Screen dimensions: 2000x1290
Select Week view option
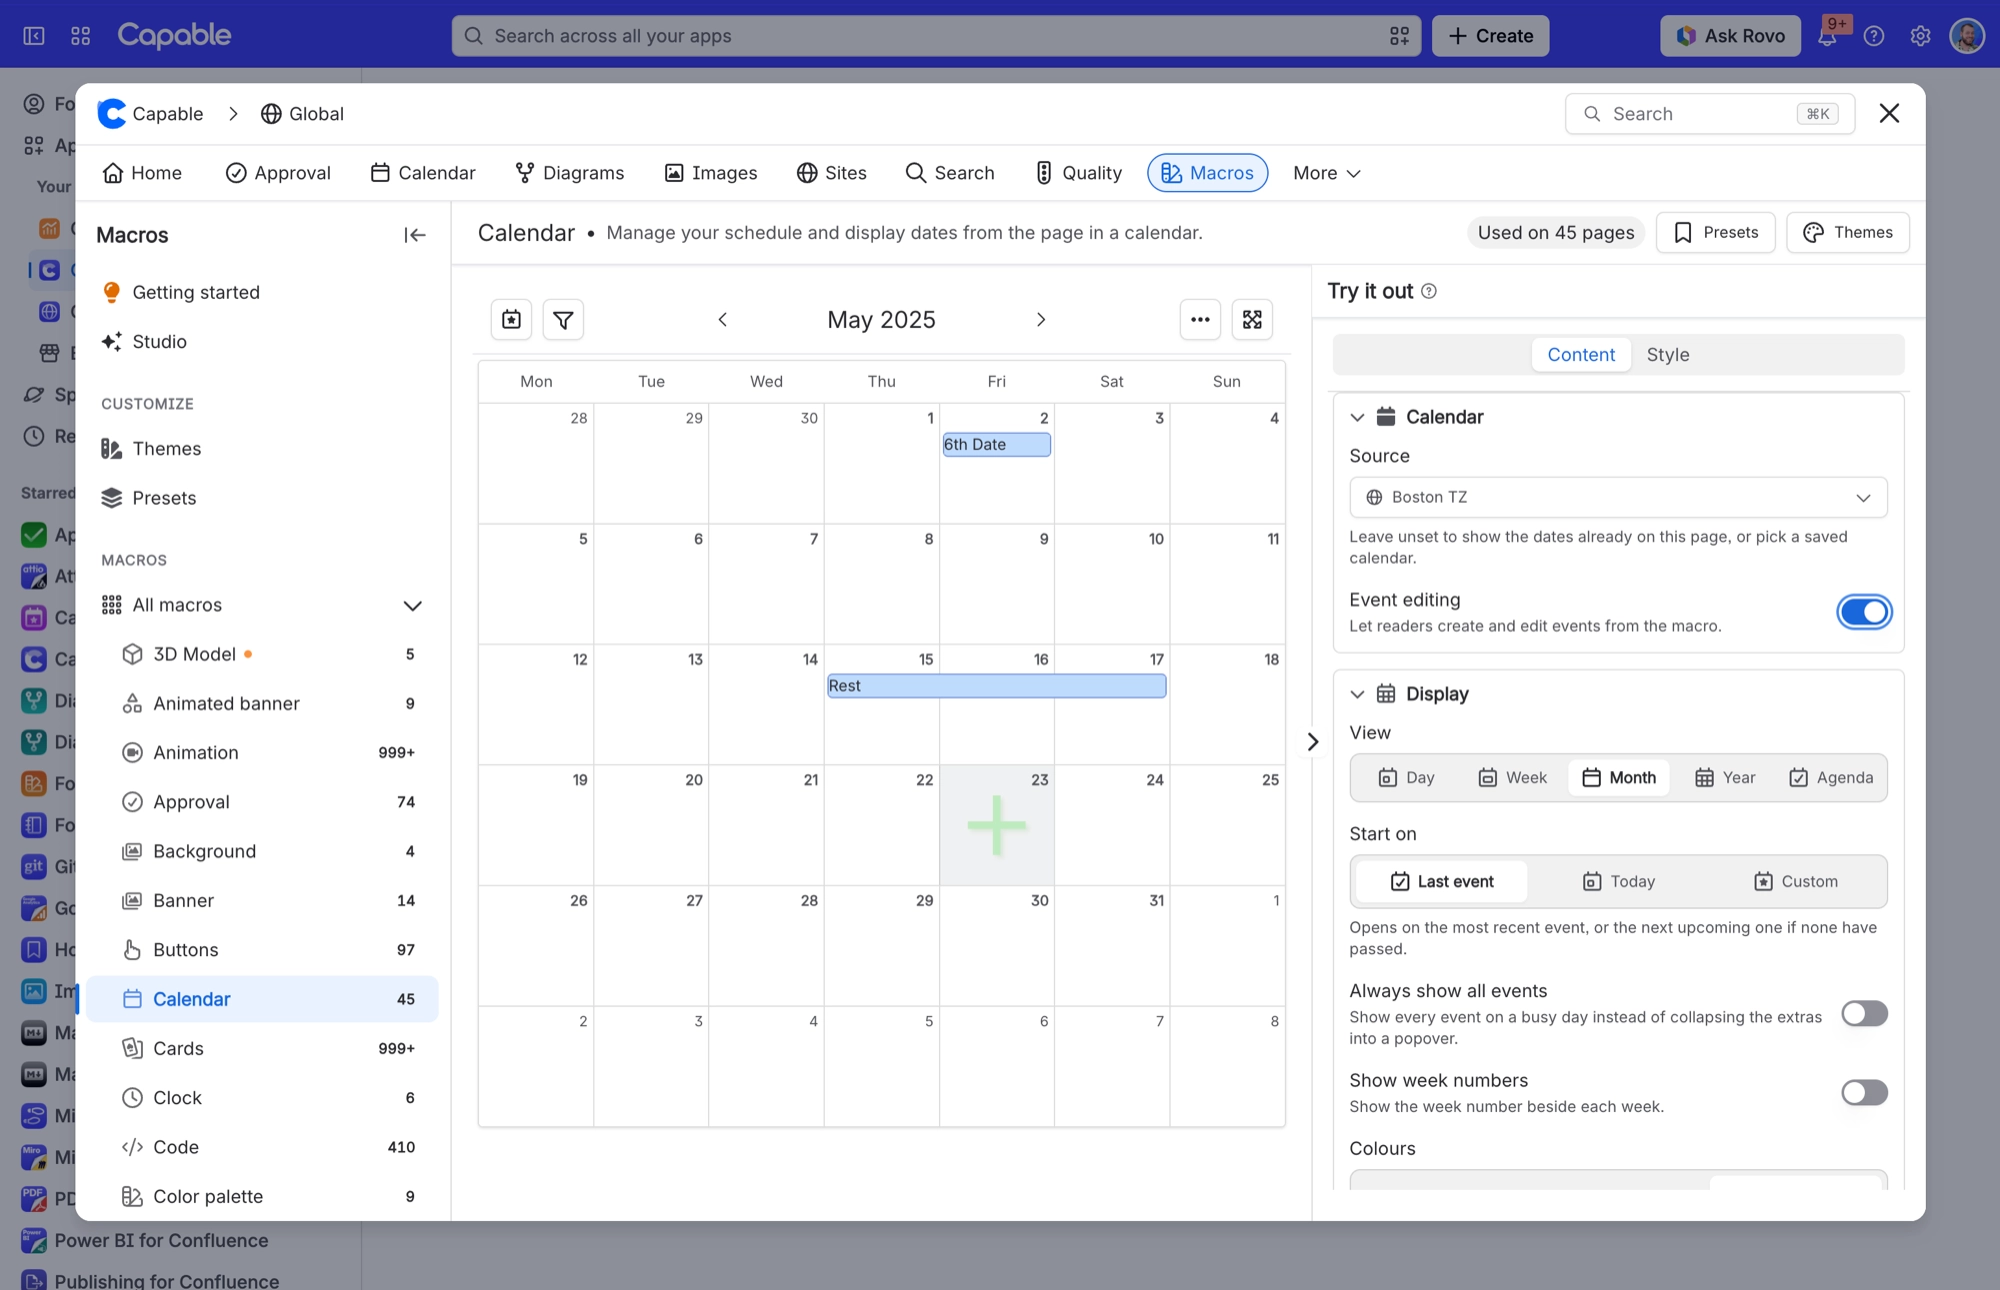[x=1512, y=778]
